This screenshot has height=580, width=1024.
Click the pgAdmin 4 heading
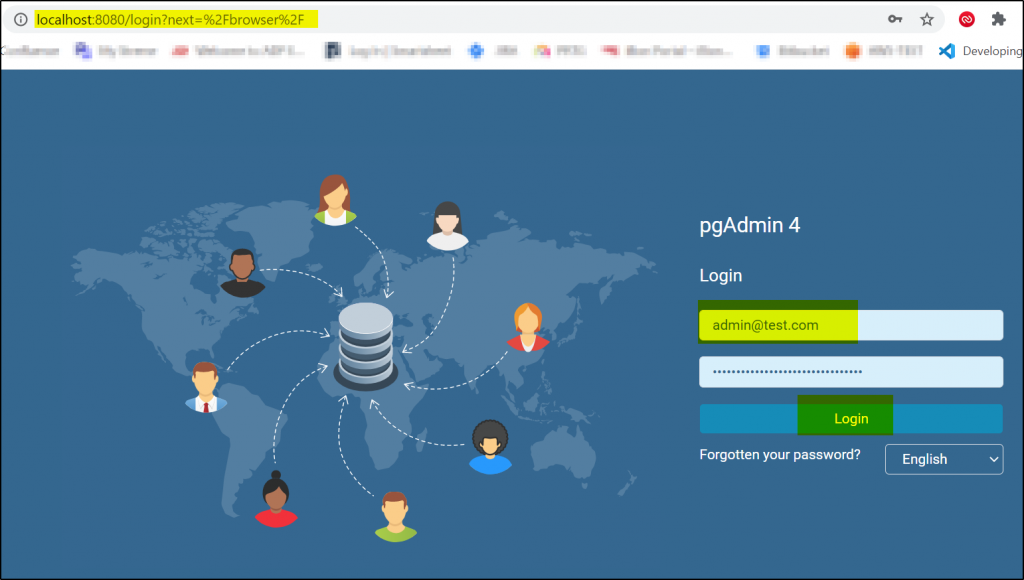coord(750,225)
